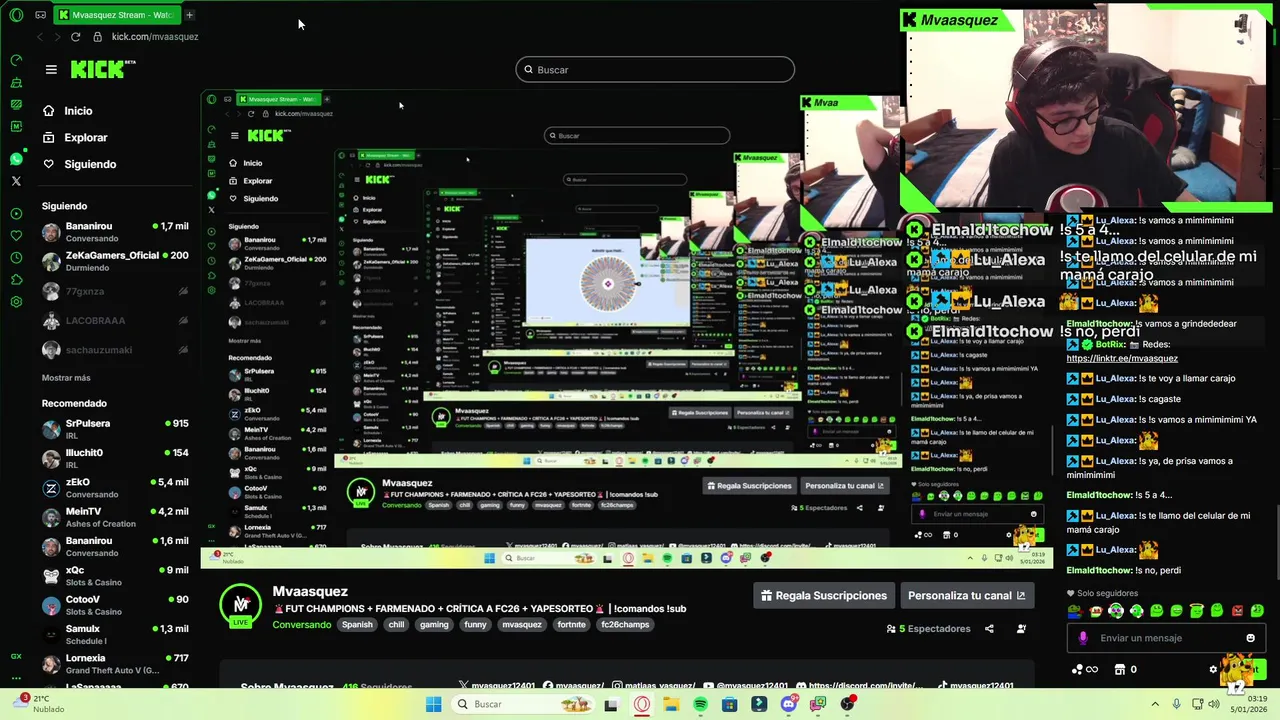Go to Siguiendo in Kick sidebar

pos(90,164)
